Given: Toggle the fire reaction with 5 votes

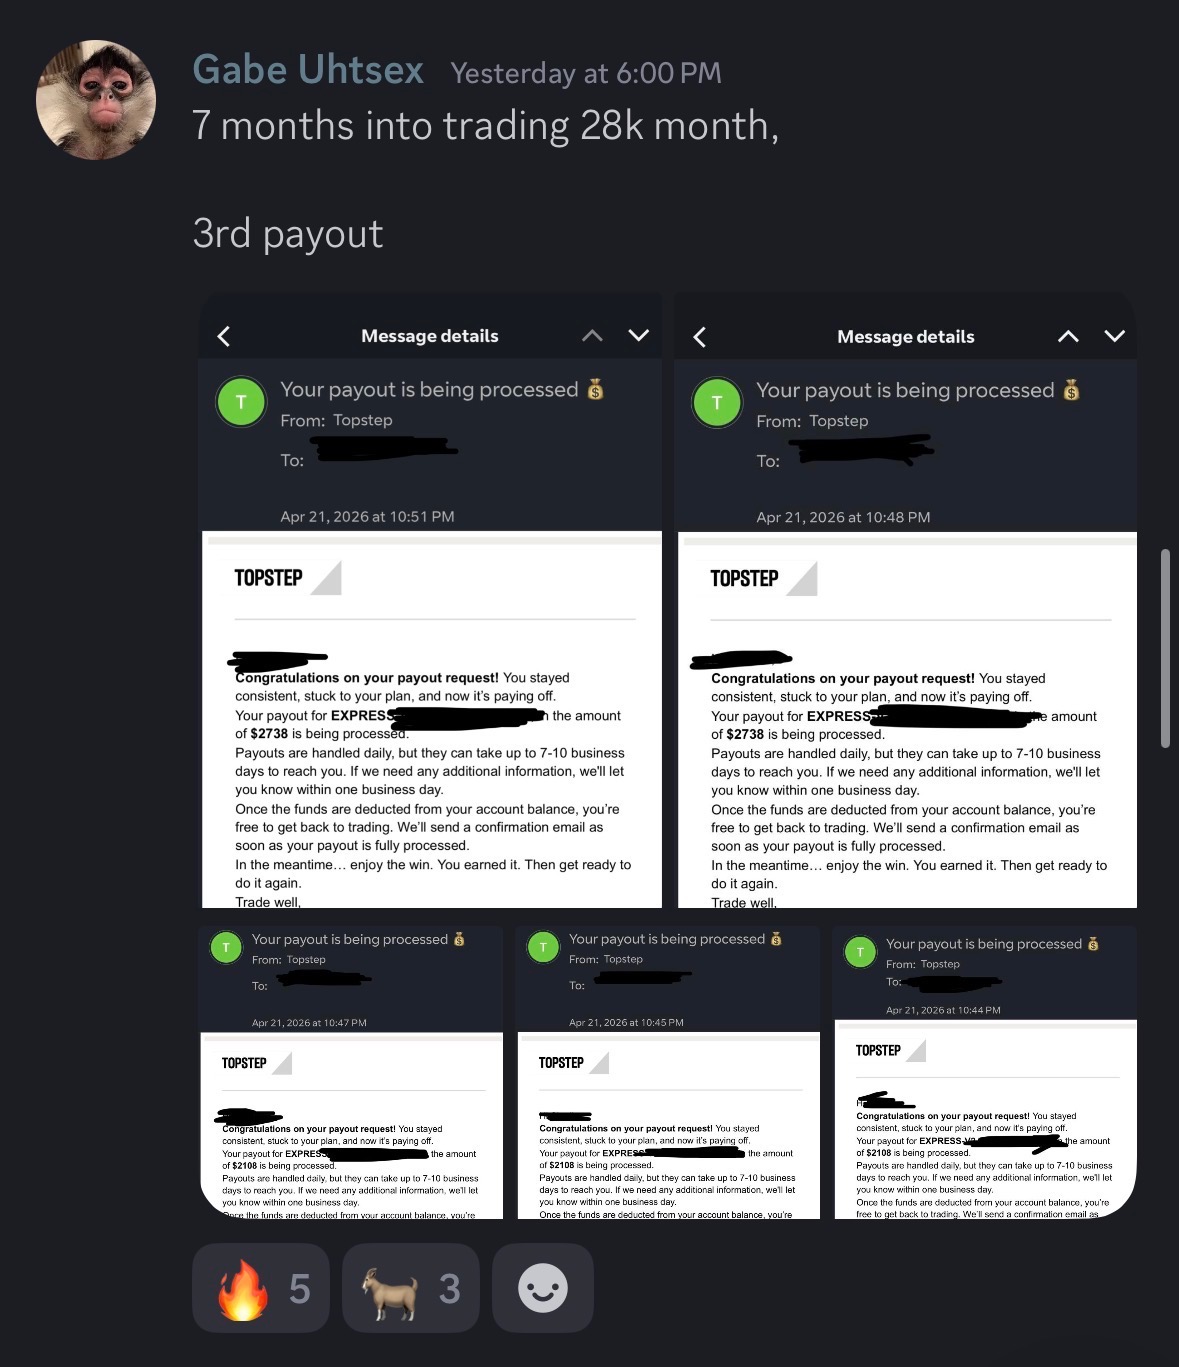Looking at the screenshot, I should [x=261, y=1288].
